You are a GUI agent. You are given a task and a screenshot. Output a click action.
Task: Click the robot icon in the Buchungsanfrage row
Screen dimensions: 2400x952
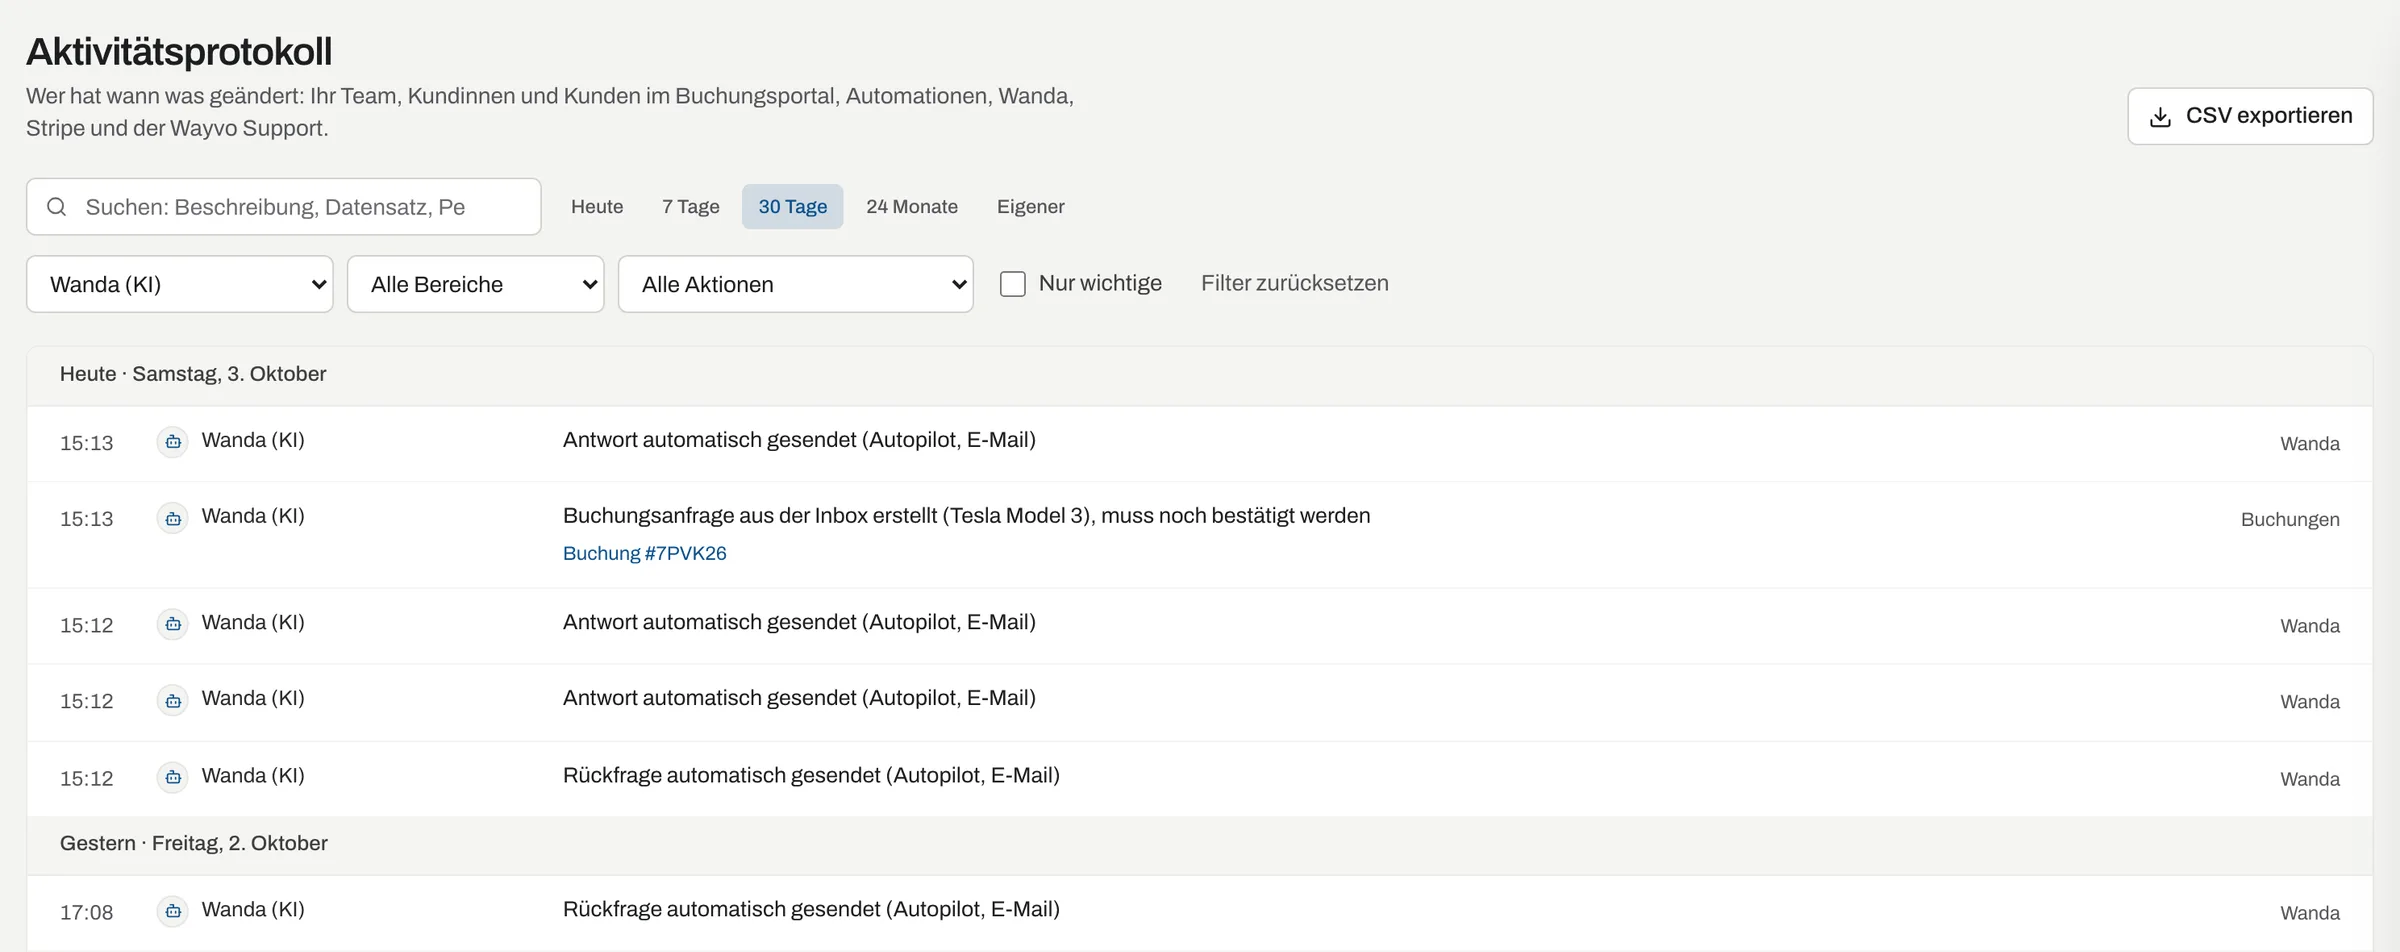(173, 518)
